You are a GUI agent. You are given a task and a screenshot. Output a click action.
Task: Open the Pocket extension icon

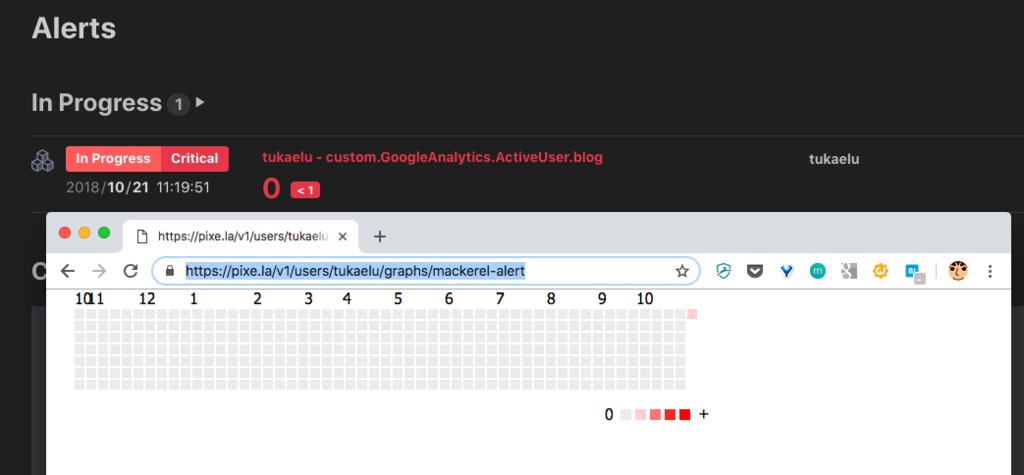coord(755,271)
